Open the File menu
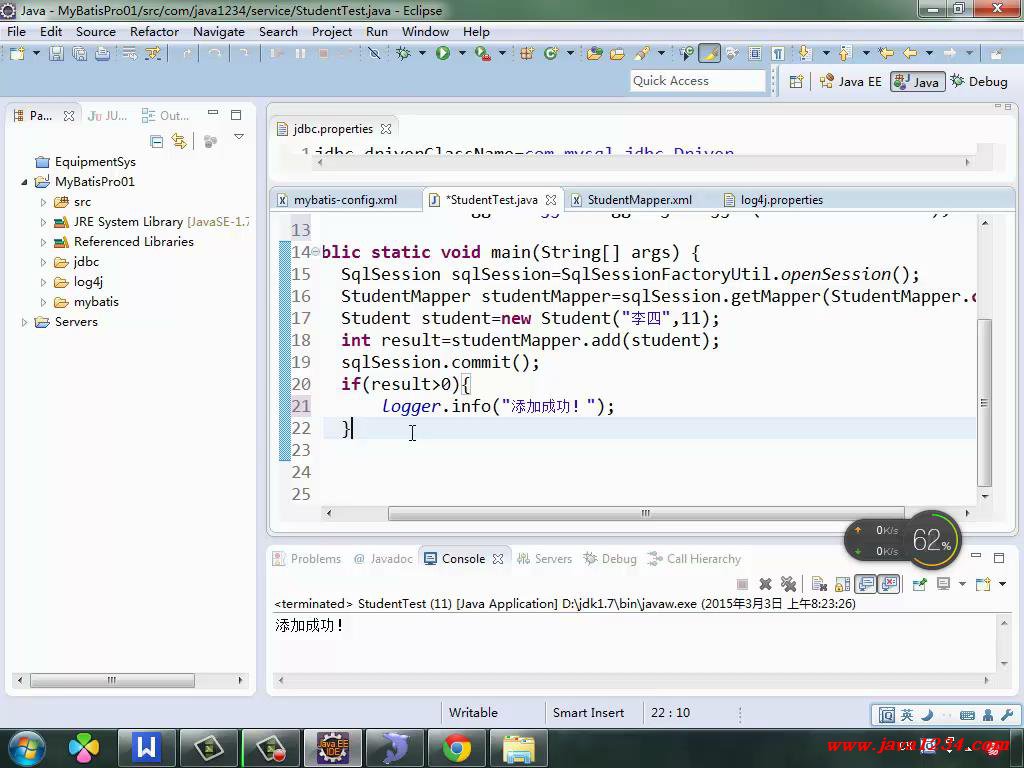 coord(16,31)
